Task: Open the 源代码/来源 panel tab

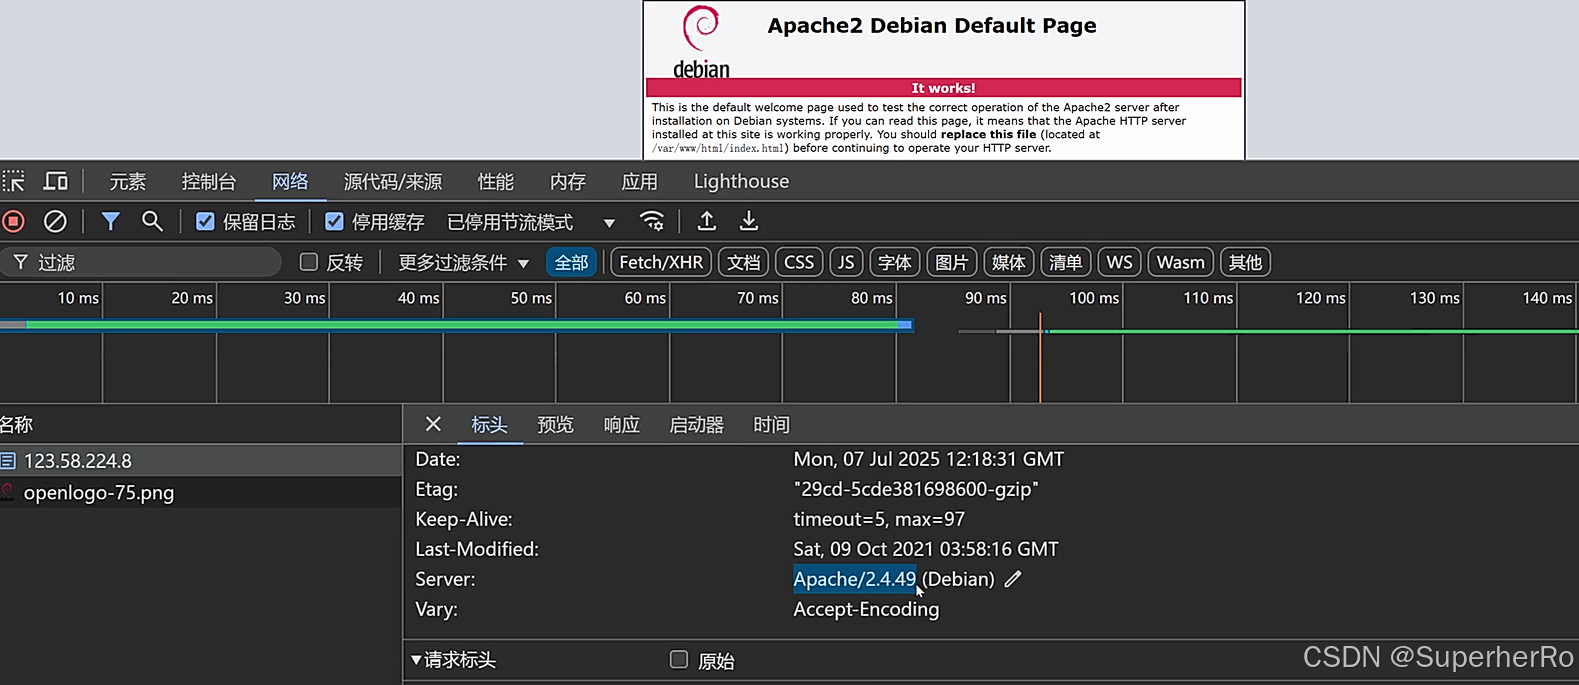Action: (393, 181)
